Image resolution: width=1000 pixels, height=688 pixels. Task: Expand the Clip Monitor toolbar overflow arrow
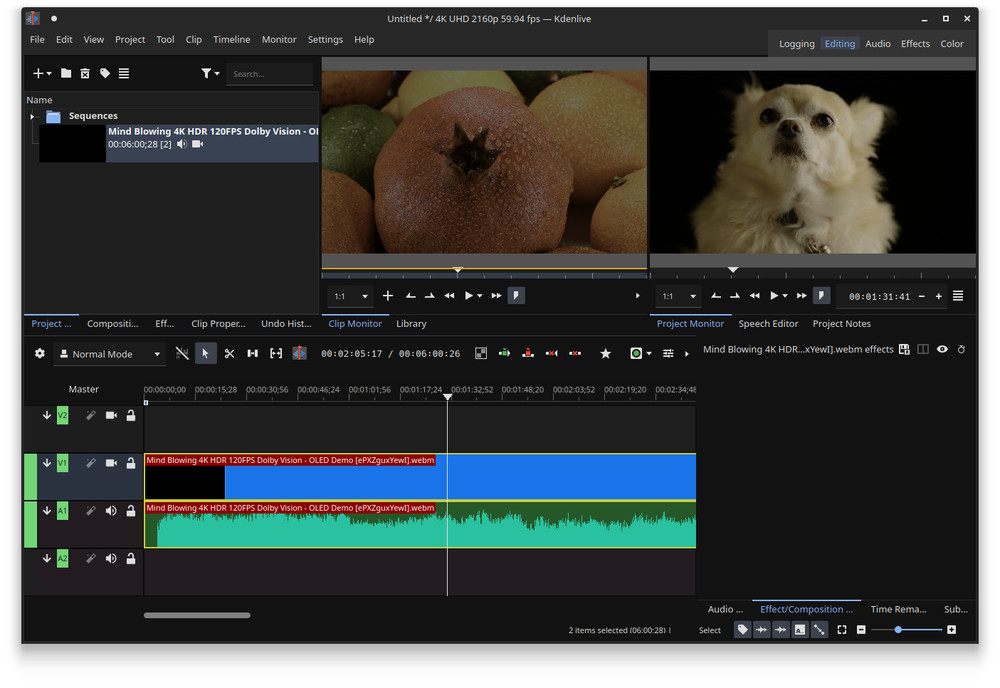pos(638,296)
